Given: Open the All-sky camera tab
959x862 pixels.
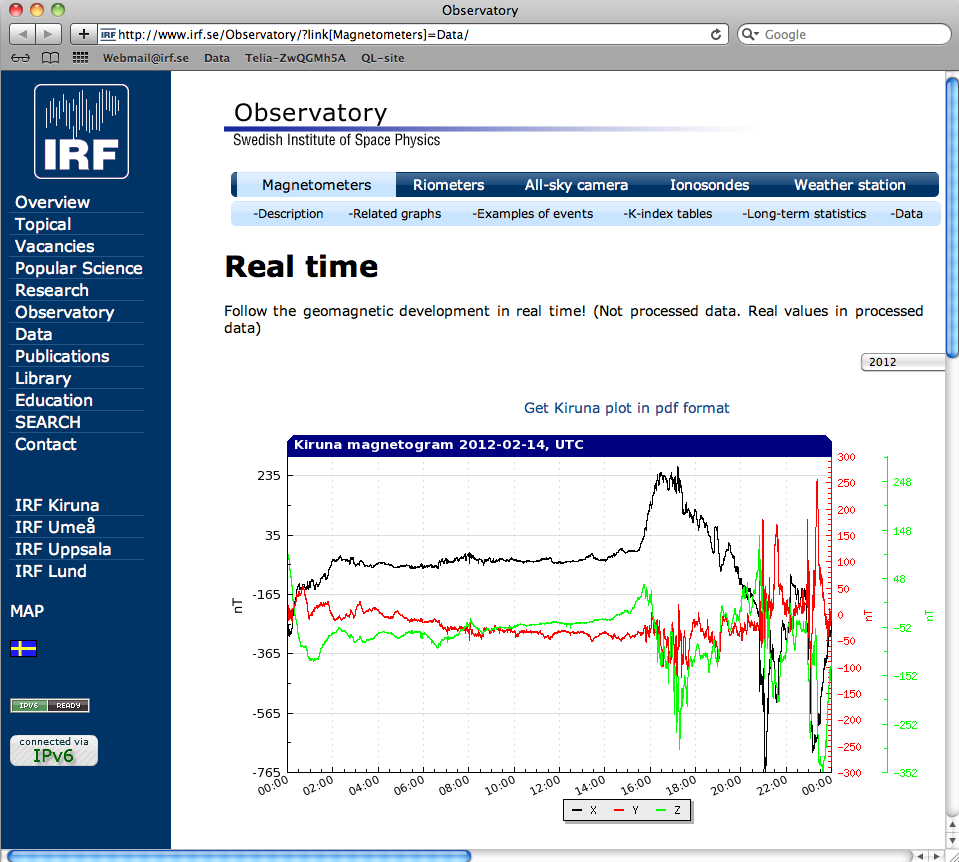Looking at the screenshot, I should pyautogui.click(x=576, y=185).
